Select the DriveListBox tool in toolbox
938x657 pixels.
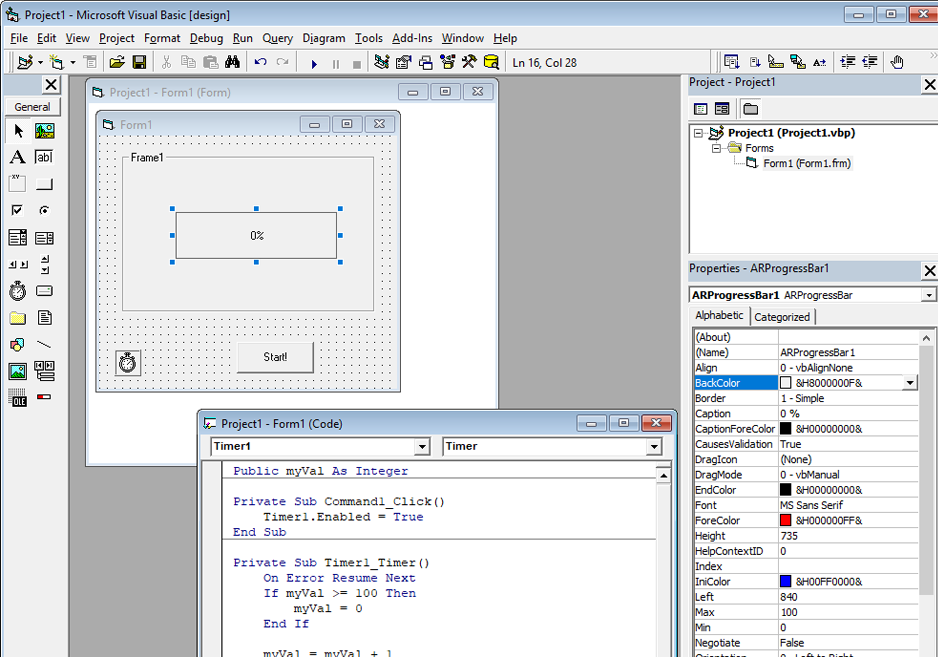(x=44, y=291)
